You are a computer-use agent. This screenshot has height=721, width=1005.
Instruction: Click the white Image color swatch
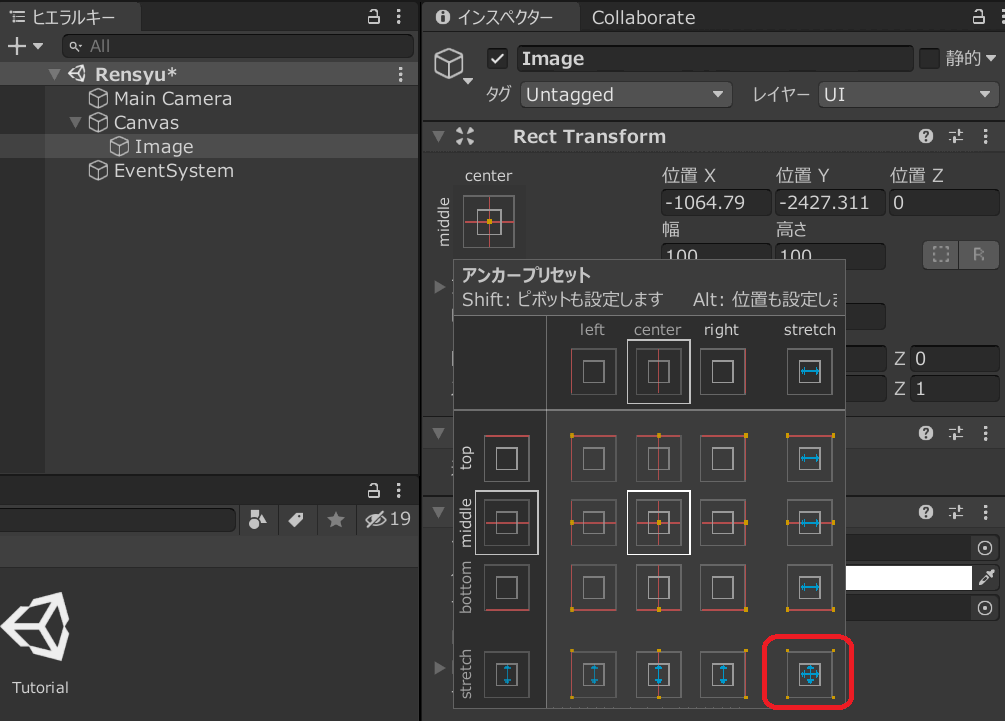click(907, 578)
